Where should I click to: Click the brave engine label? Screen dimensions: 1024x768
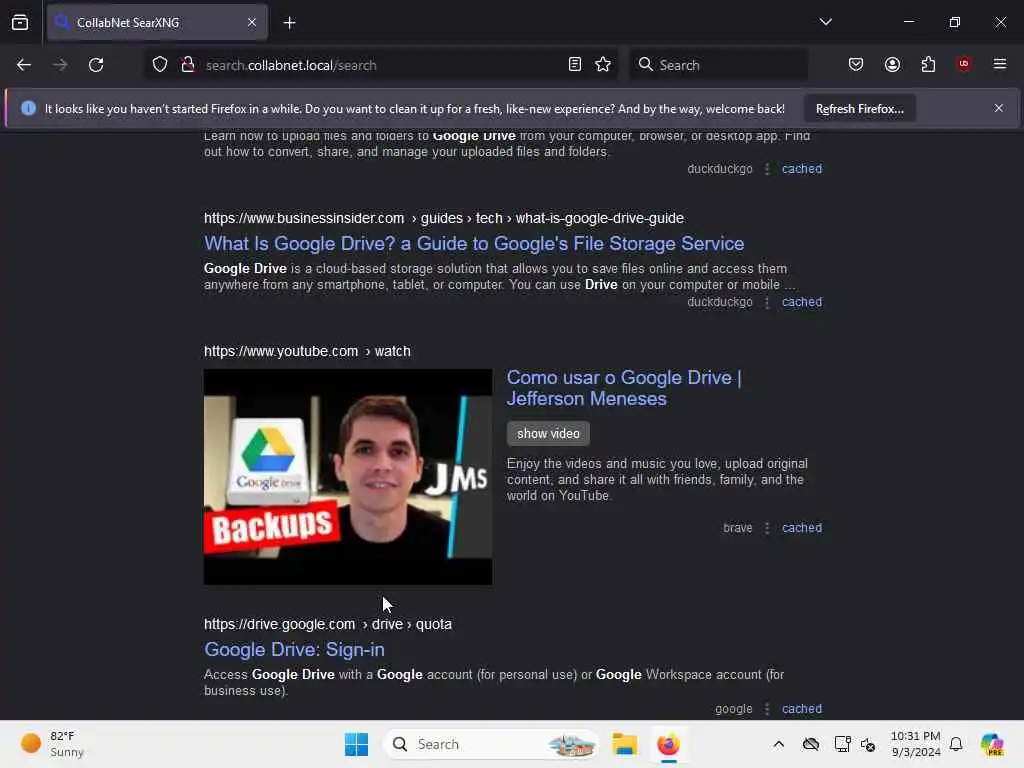738,528
